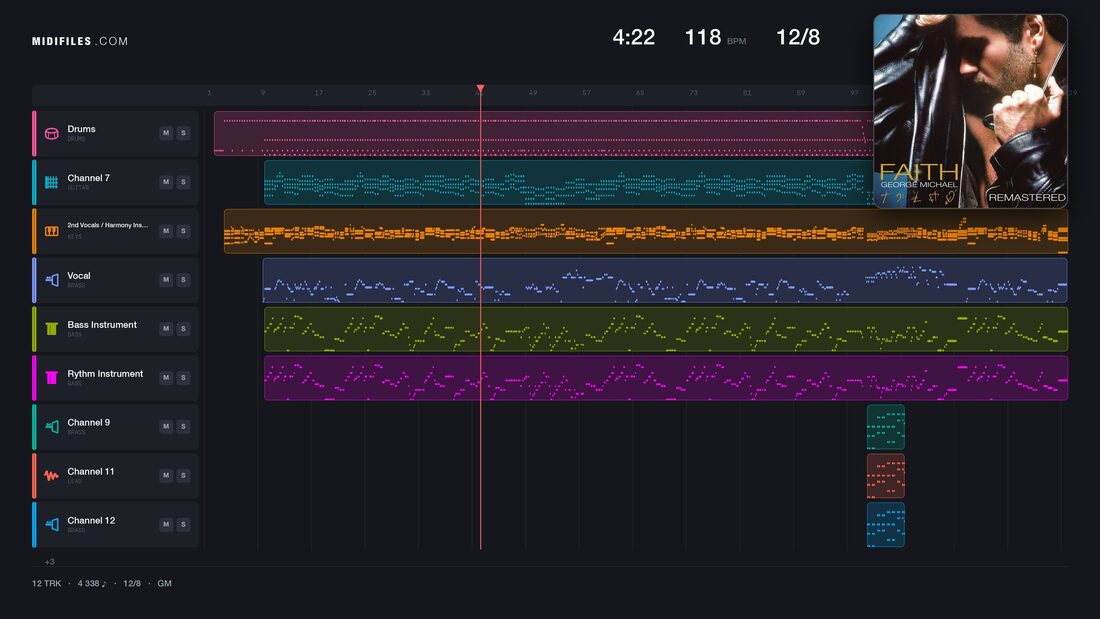Click the Drums track drum icon
The height and width of the screenshot is (619, 1100).
51,133
